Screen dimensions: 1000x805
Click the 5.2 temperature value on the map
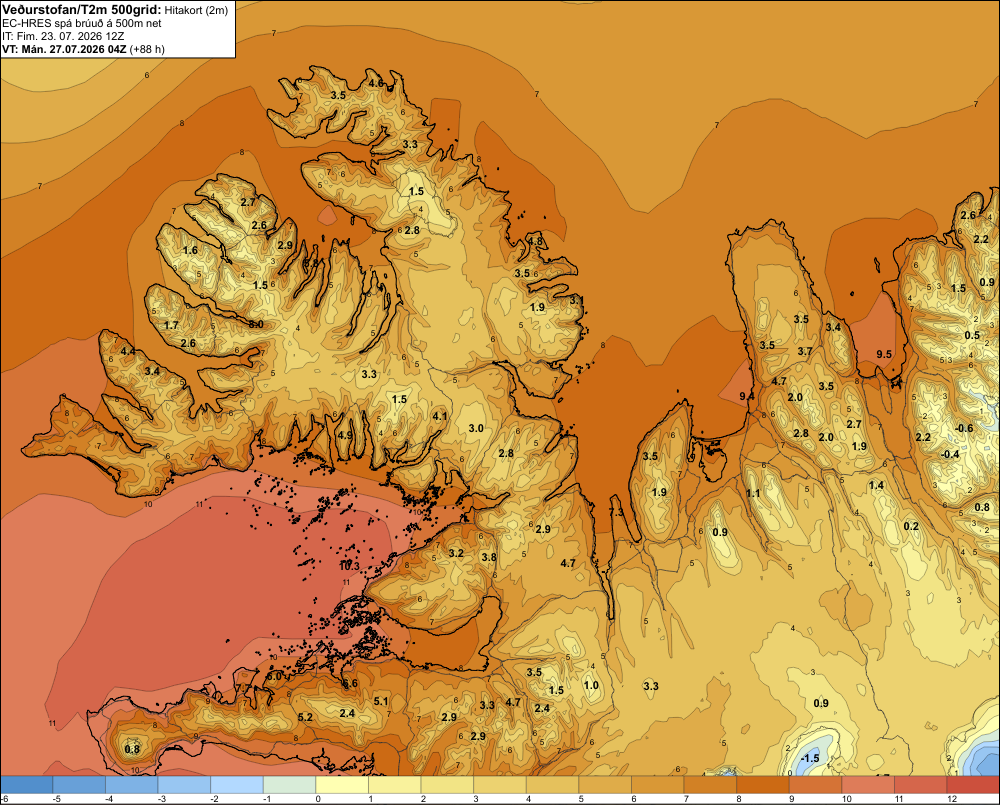tap(305, 718)
